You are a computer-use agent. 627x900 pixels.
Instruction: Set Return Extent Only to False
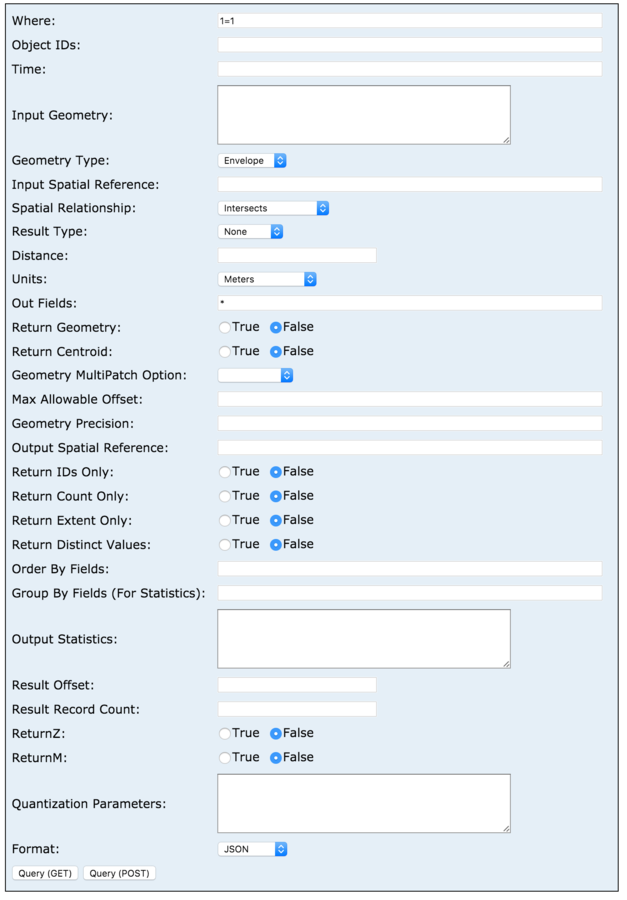point(276,520)
